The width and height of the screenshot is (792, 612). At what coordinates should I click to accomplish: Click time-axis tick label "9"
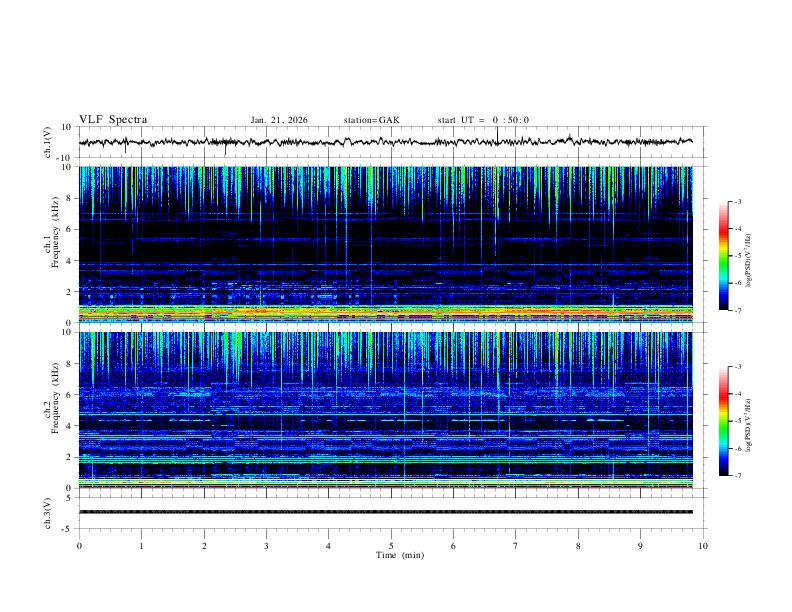640,546
